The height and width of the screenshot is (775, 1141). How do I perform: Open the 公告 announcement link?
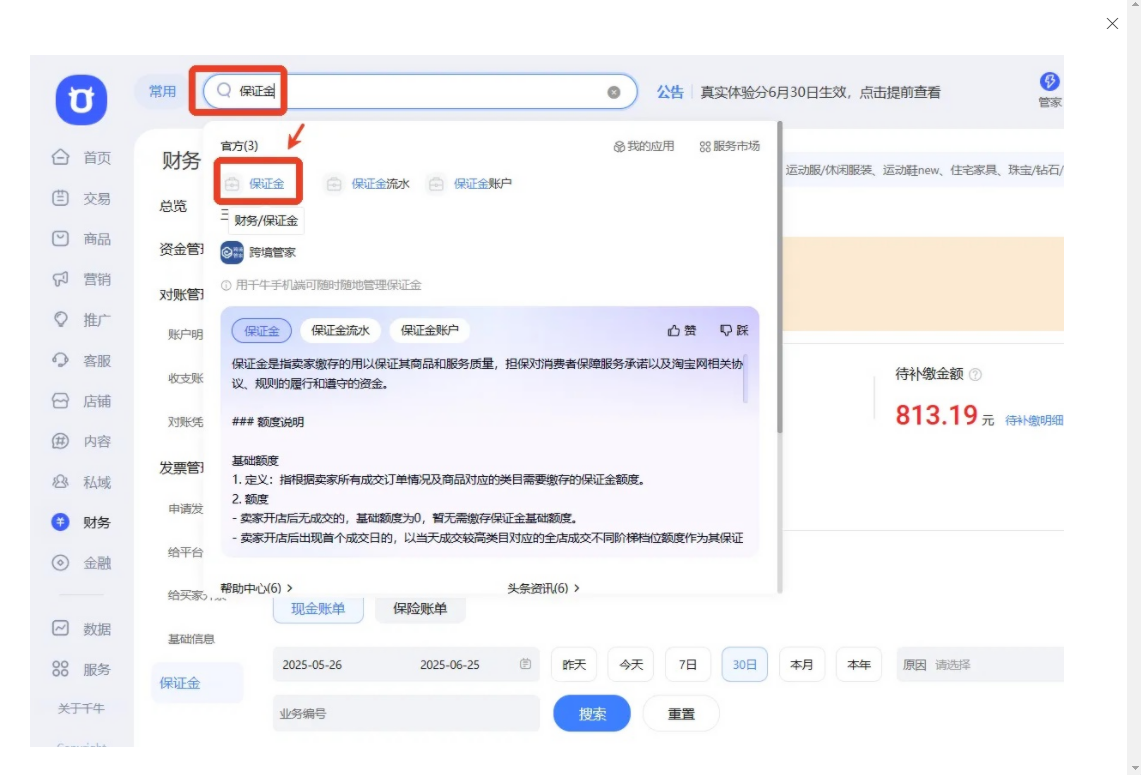(670, 92)
